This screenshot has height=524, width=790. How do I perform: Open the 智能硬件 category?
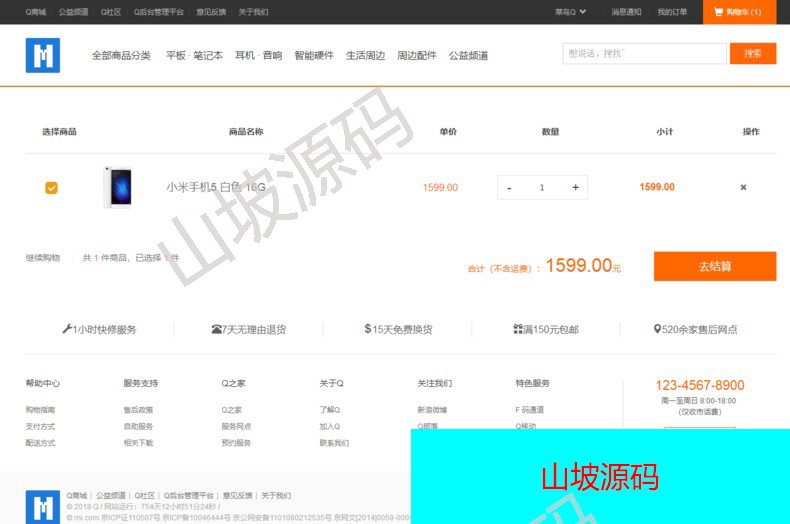click(314, 55)
